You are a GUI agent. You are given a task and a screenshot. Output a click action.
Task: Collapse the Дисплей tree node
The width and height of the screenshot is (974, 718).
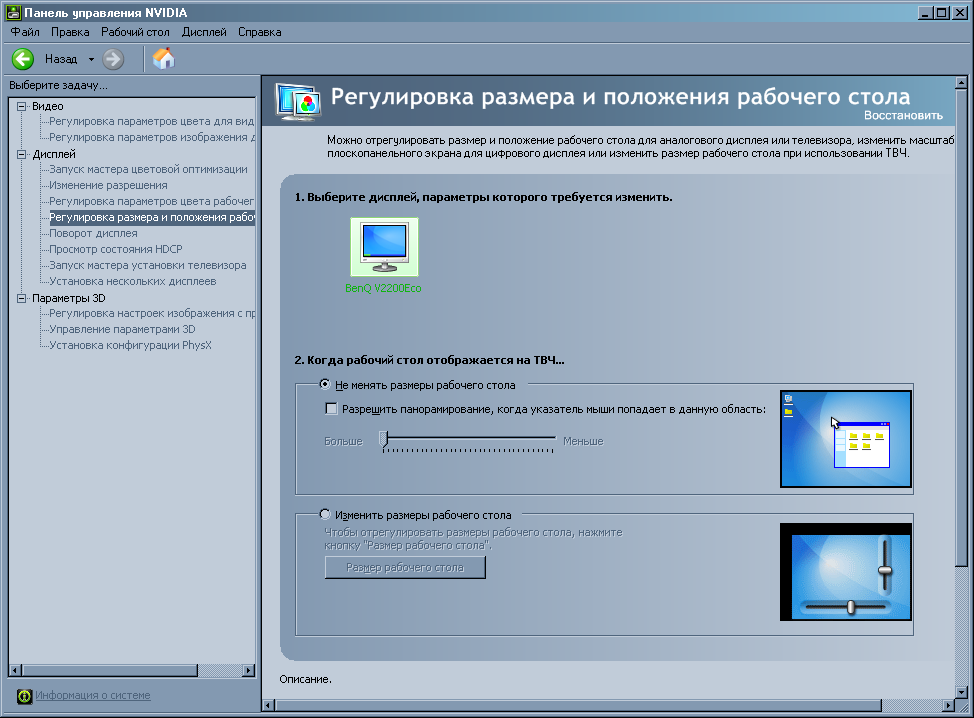click(x=22, y=154)
